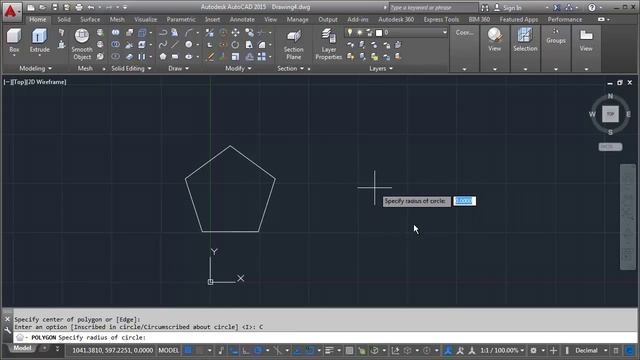Open the Solid ribbon tab
The width and height of the screenshot is (640, 360).
coord(64,19)
